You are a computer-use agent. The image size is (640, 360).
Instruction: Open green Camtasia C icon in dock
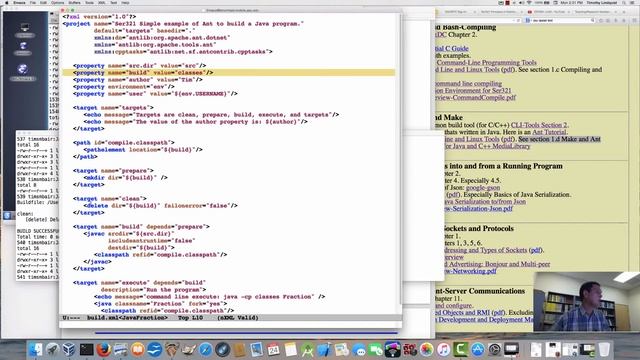[460, 350]
